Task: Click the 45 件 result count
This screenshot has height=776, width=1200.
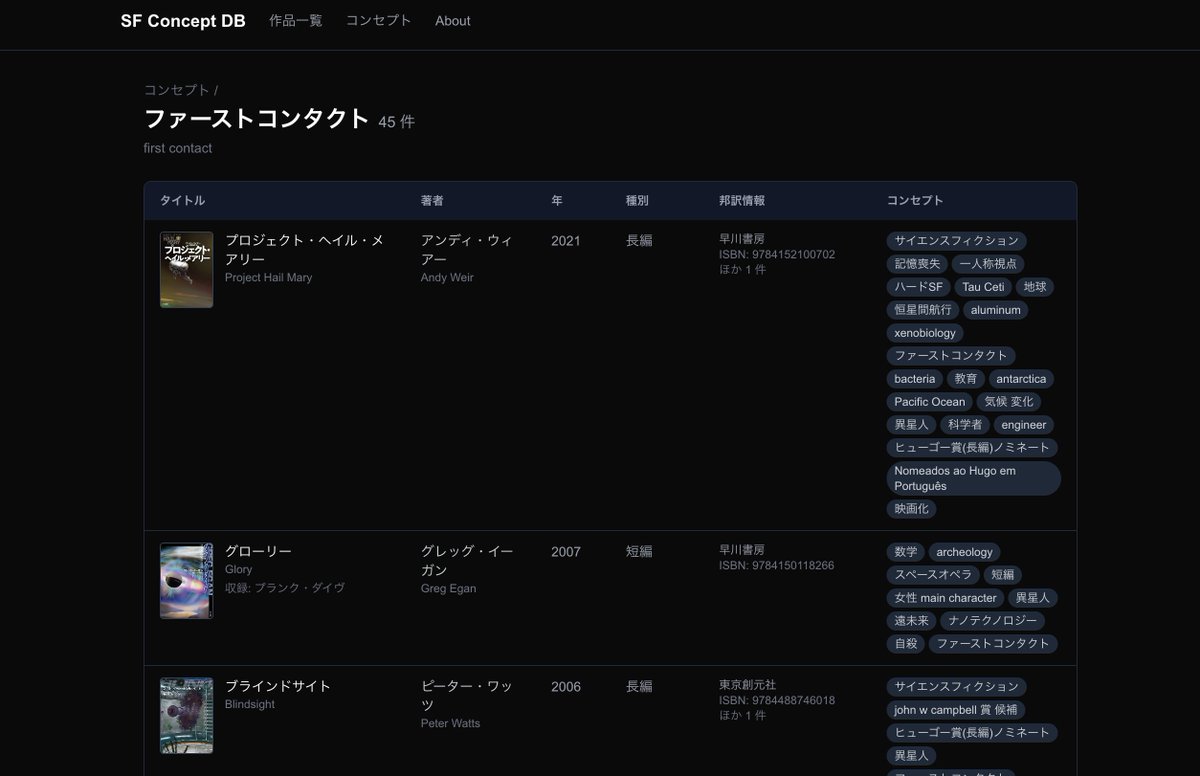Action: [396, 122]
